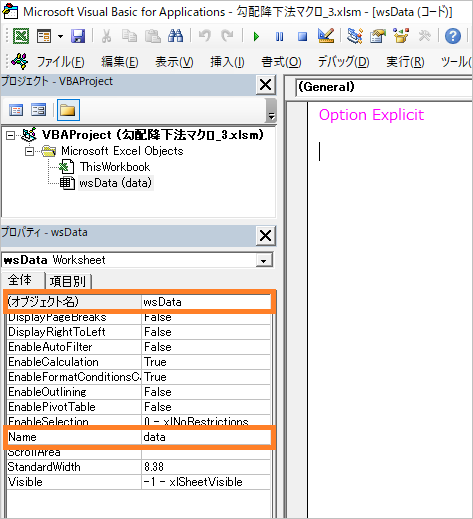
Task: Open the デバッグ(D) menu
Action: [343, 62]
